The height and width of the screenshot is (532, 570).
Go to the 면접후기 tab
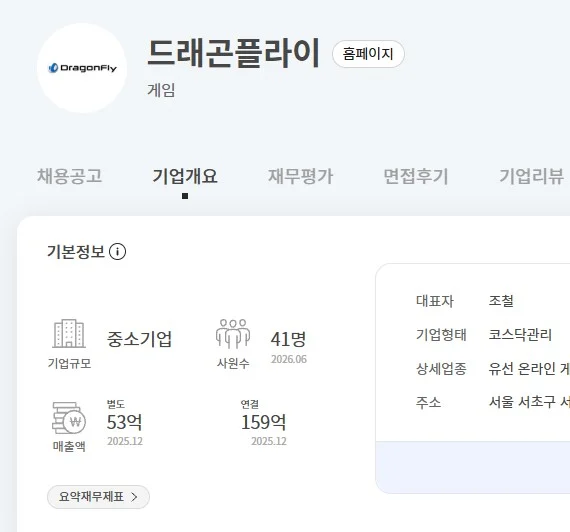pyautogui.click(x=416, y=176)
